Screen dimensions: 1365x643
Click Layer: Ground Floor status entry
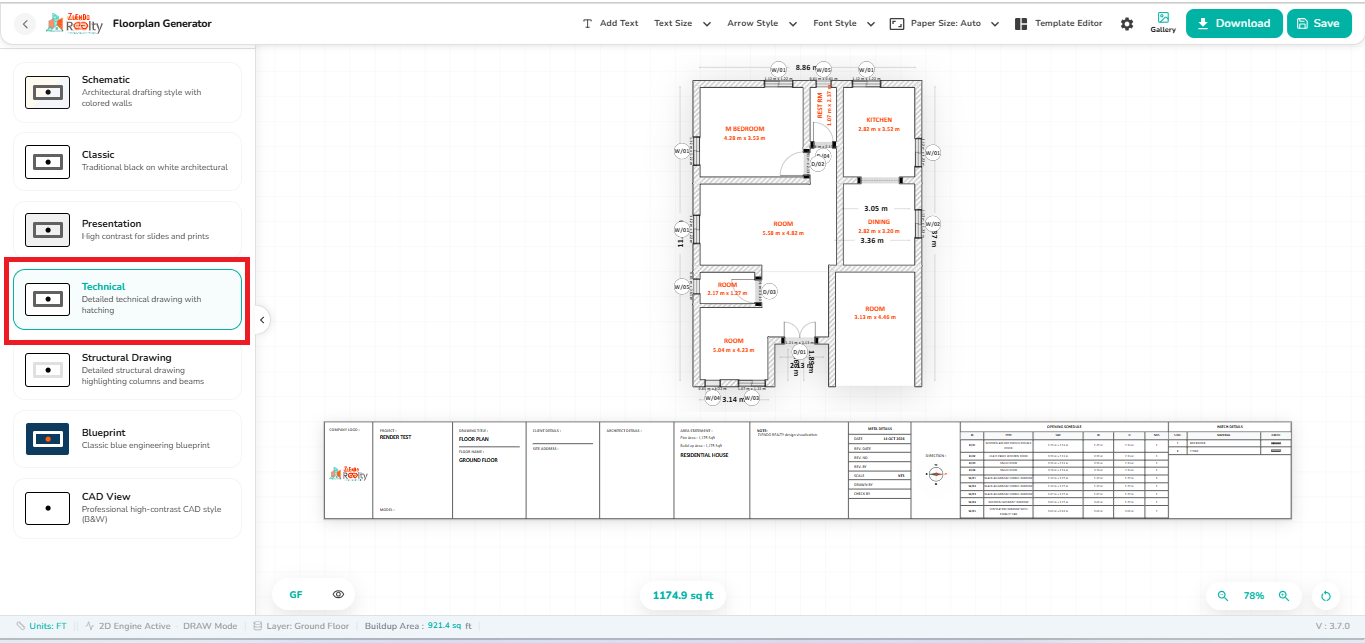coord(301,626)
